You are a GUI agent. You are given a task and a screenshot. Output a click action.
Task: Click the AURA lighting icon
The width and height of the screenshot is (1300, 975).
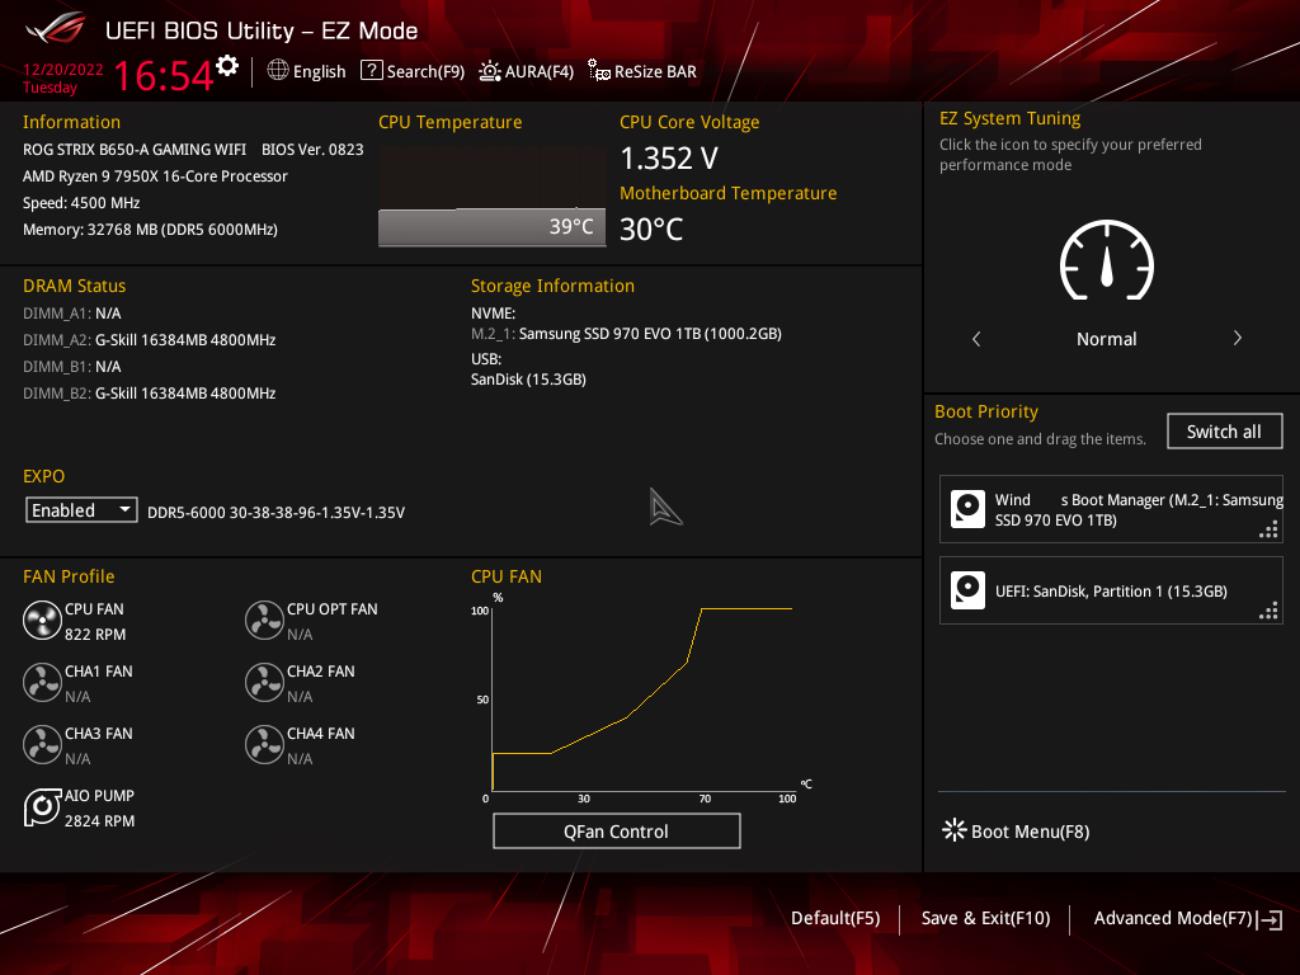point(490,71)
